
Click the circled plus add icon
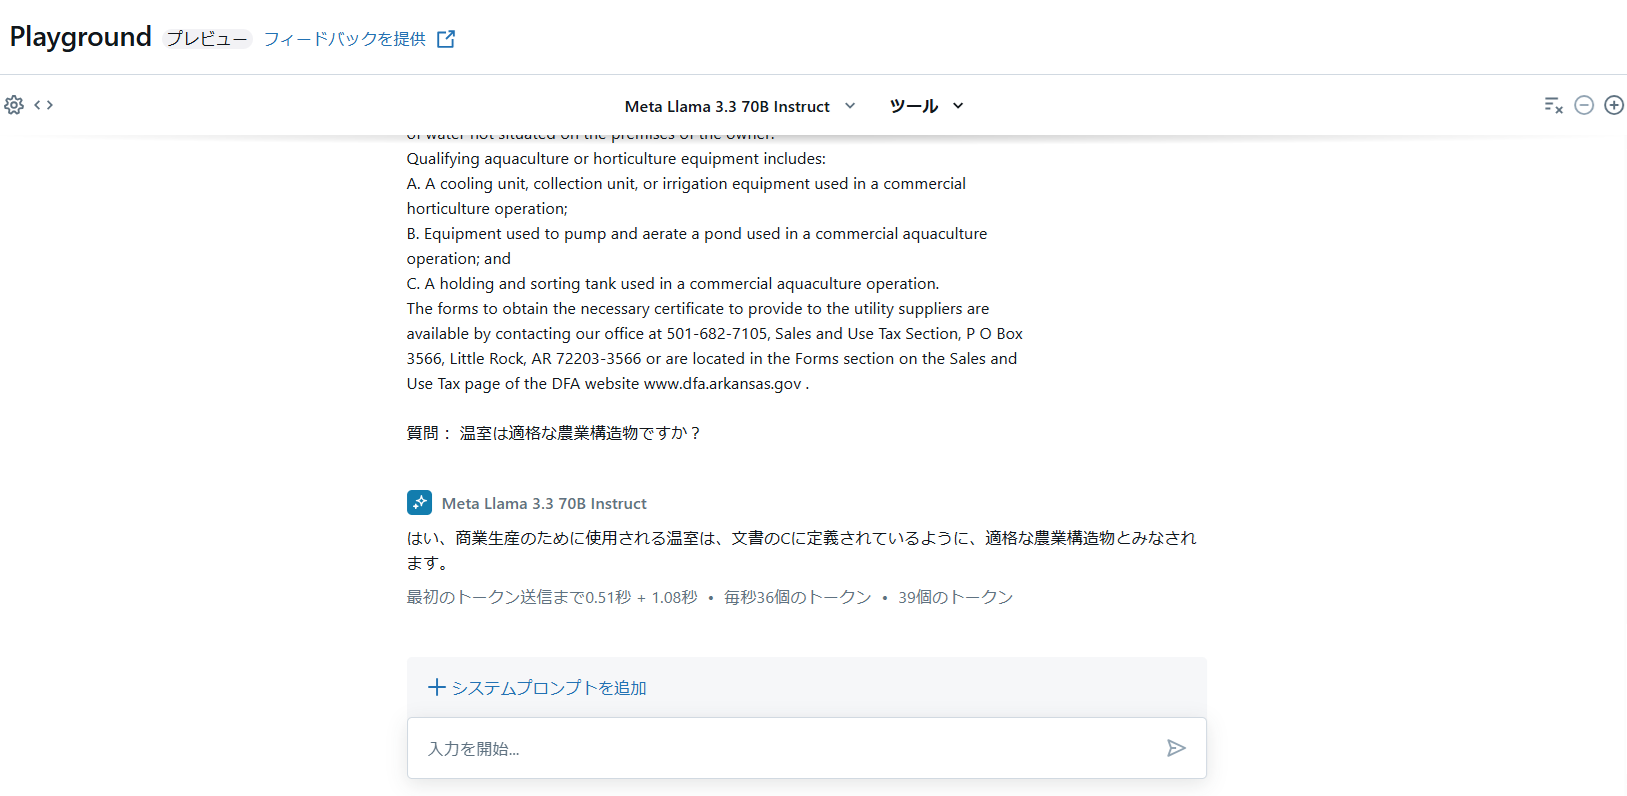1614,105
